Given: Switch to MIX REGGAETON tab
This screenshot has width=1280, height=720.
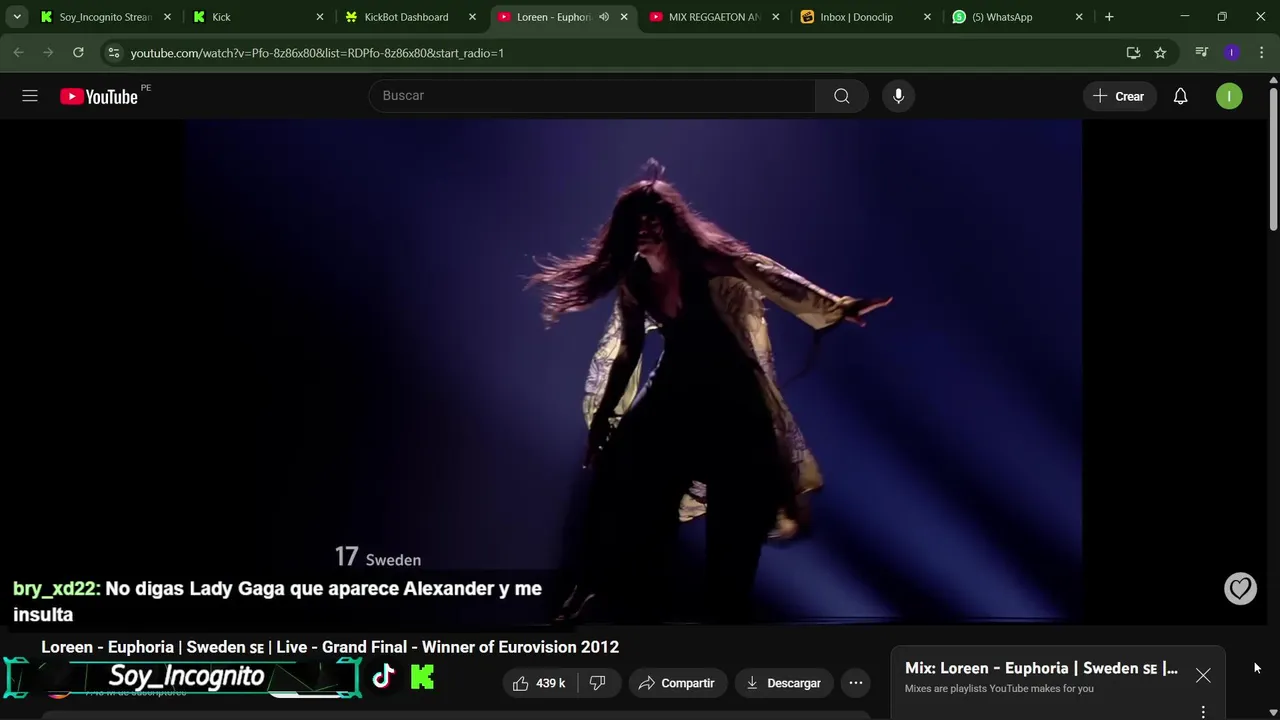Looking at the screenshot, I should click(x=714, y=17).
